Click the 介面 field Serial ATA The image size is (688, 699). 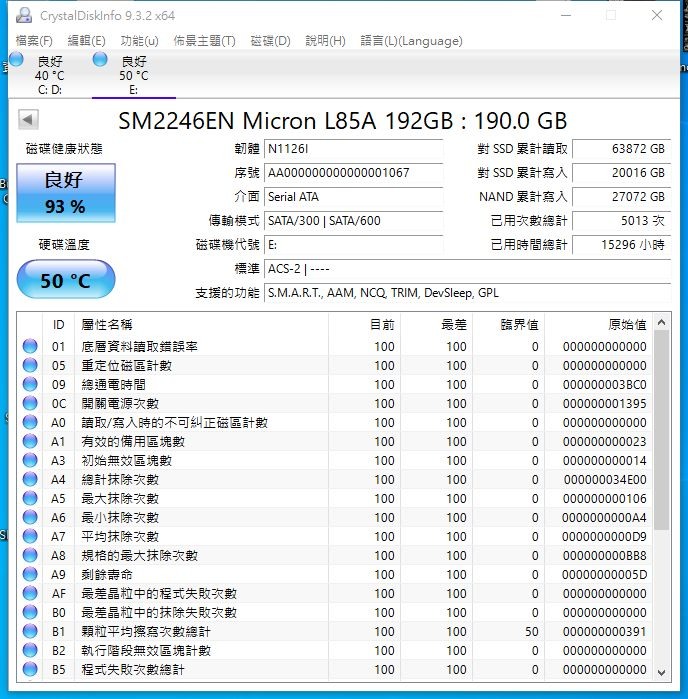[x=354, y=197]
